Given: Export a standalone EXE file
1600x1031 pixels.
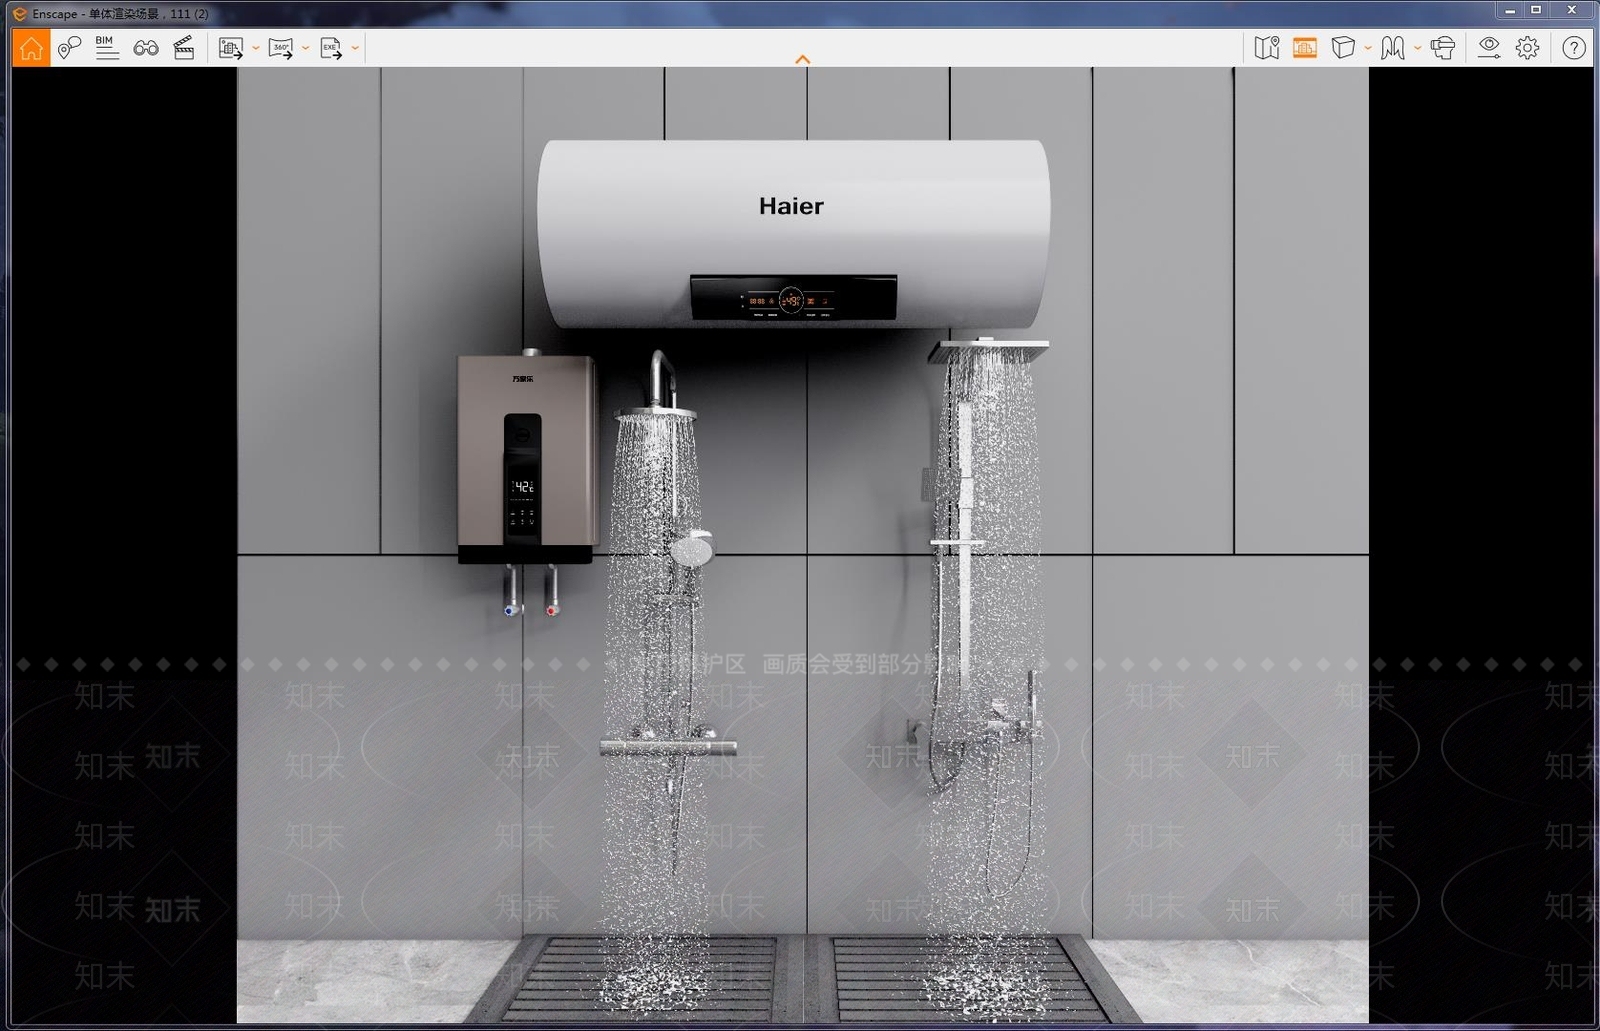Looking at the screenshot, I should click(331, 48).
